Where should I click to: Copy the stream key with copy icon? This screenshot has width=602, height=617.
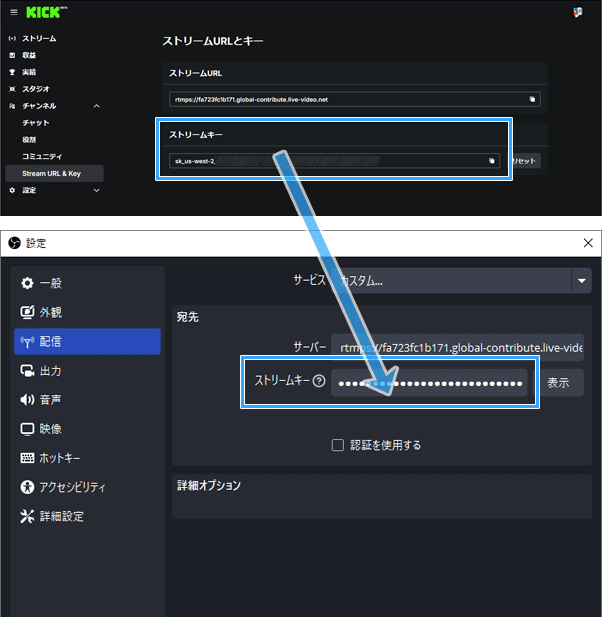(x=491, y=161)
